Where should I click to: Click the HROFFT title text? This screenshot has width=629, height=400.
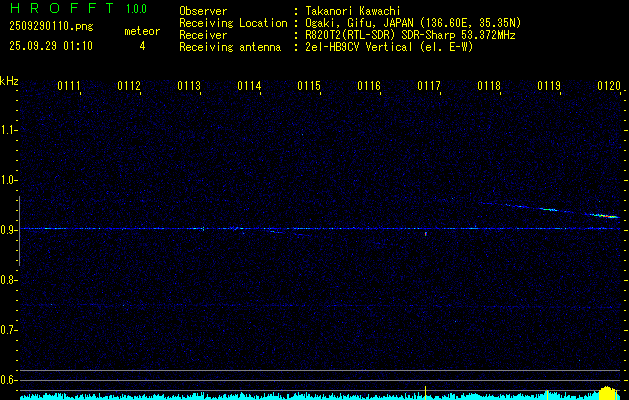[61, 8]
